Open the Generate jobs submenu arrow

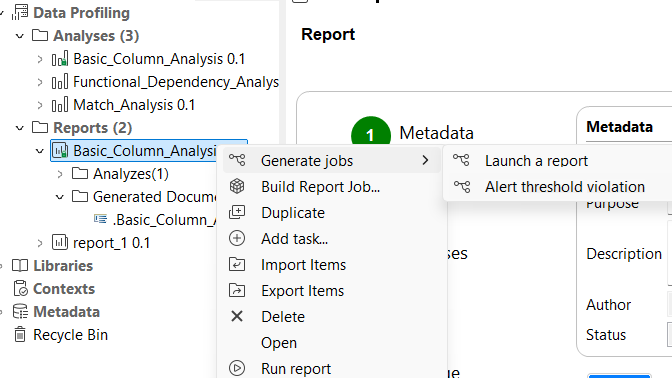(425, 160)
